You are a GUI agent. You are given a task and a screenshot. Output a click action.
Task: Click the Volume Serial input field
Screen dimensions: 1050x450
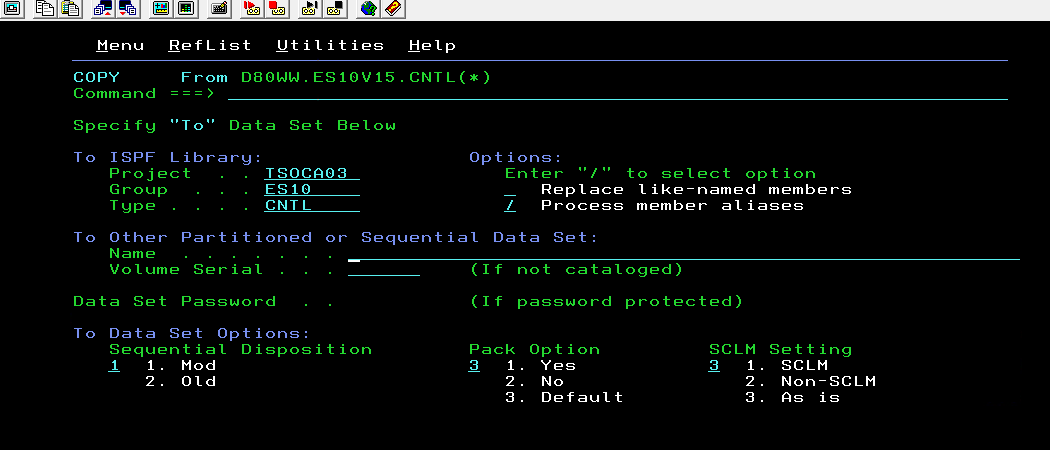click(384, 270)
